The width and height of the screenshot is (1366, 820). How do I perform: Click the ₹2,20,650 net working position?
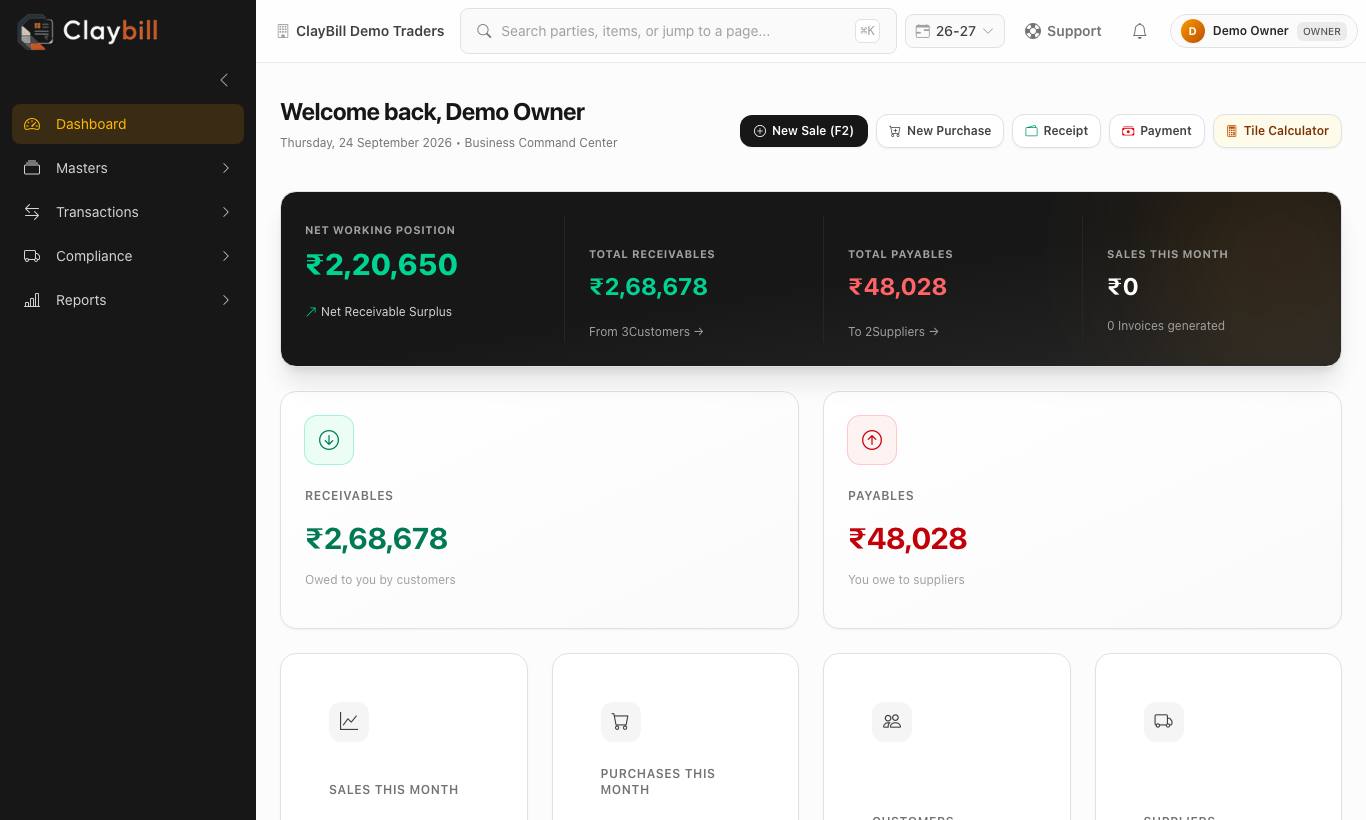(x=381, y=265)
